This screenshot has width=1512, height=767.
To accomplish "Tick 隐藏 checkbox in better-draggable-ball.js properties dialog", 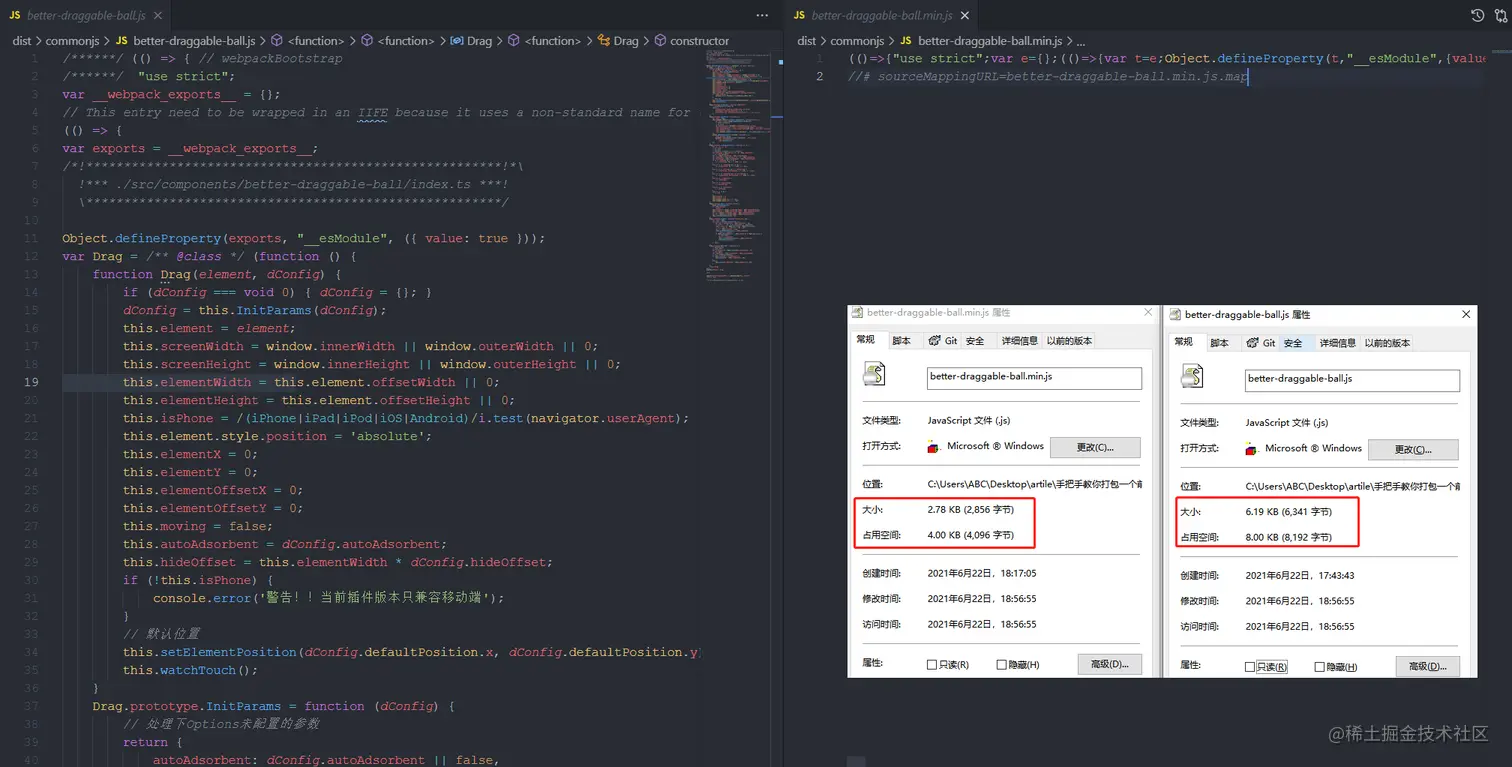I will 1320,667.
